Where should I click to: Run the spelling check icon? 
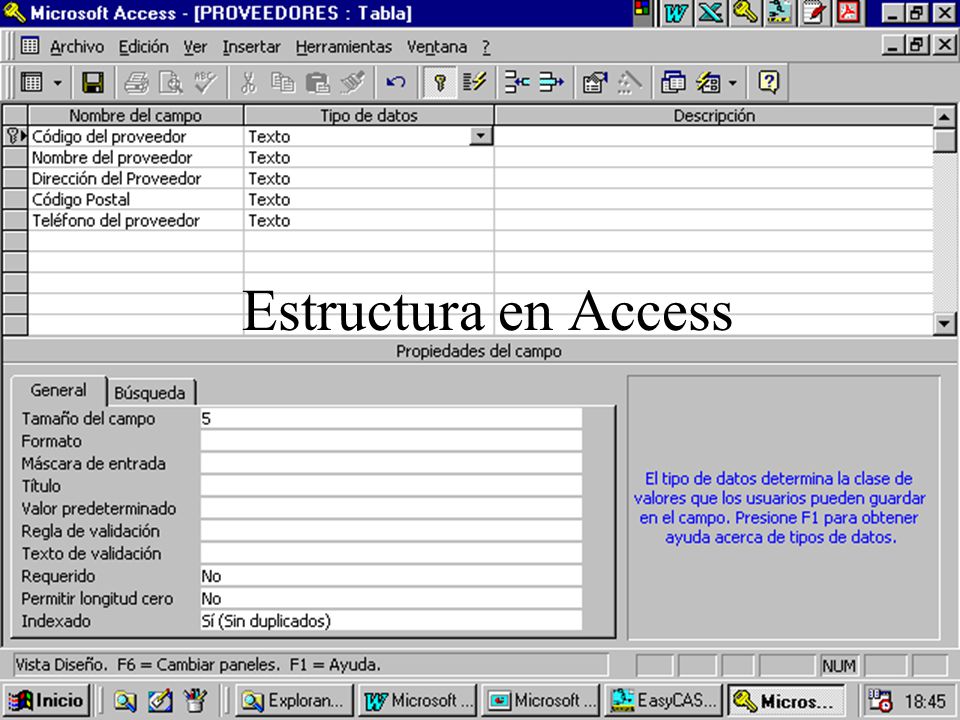205,83
